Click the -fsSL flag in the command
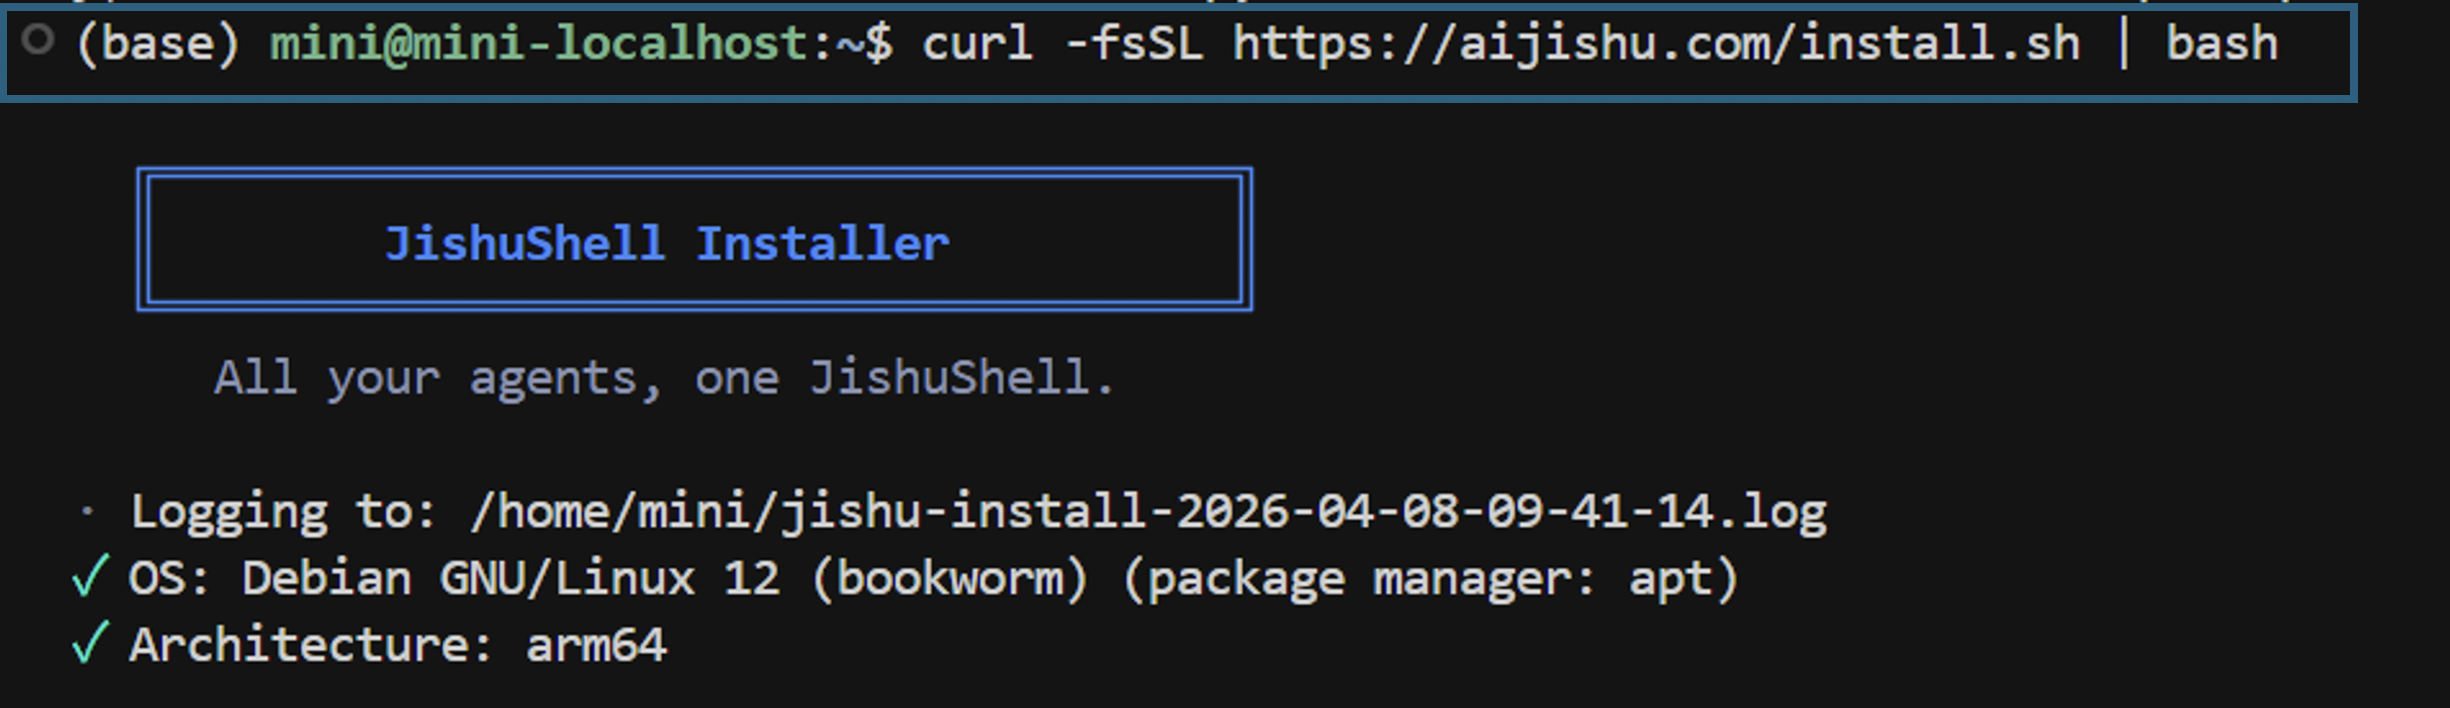 click(1133, 44)
